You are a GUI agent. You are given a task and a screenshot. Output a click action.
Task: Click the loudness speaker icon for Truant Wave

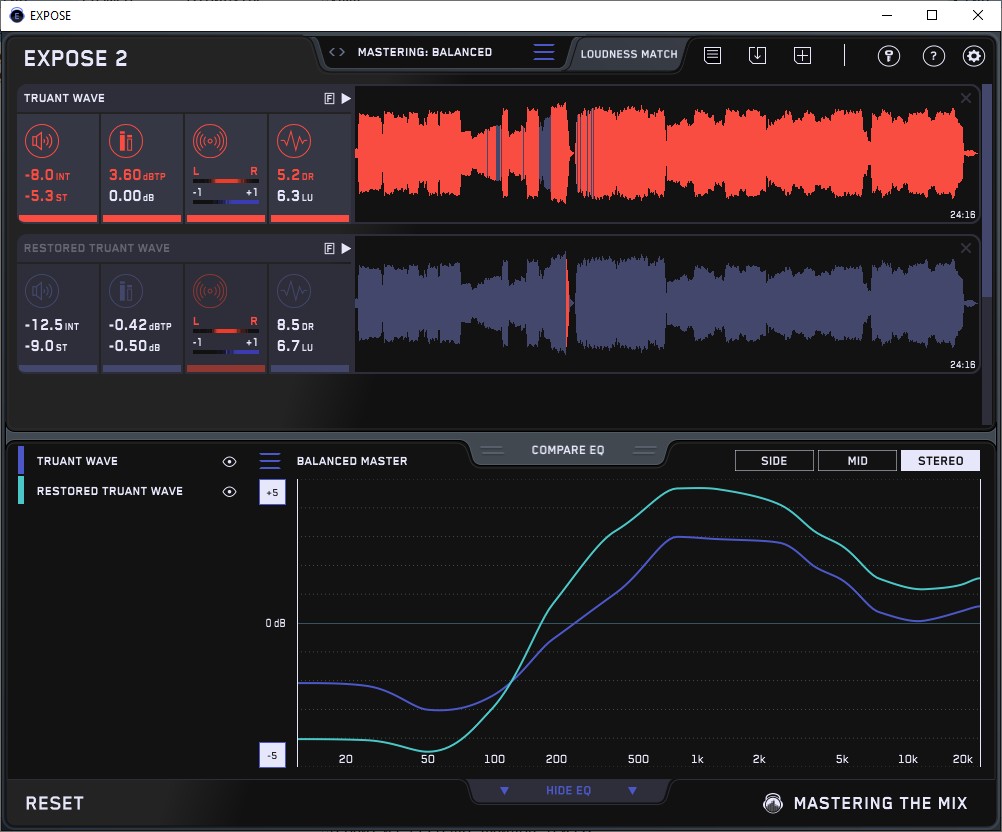coord(43,141)
